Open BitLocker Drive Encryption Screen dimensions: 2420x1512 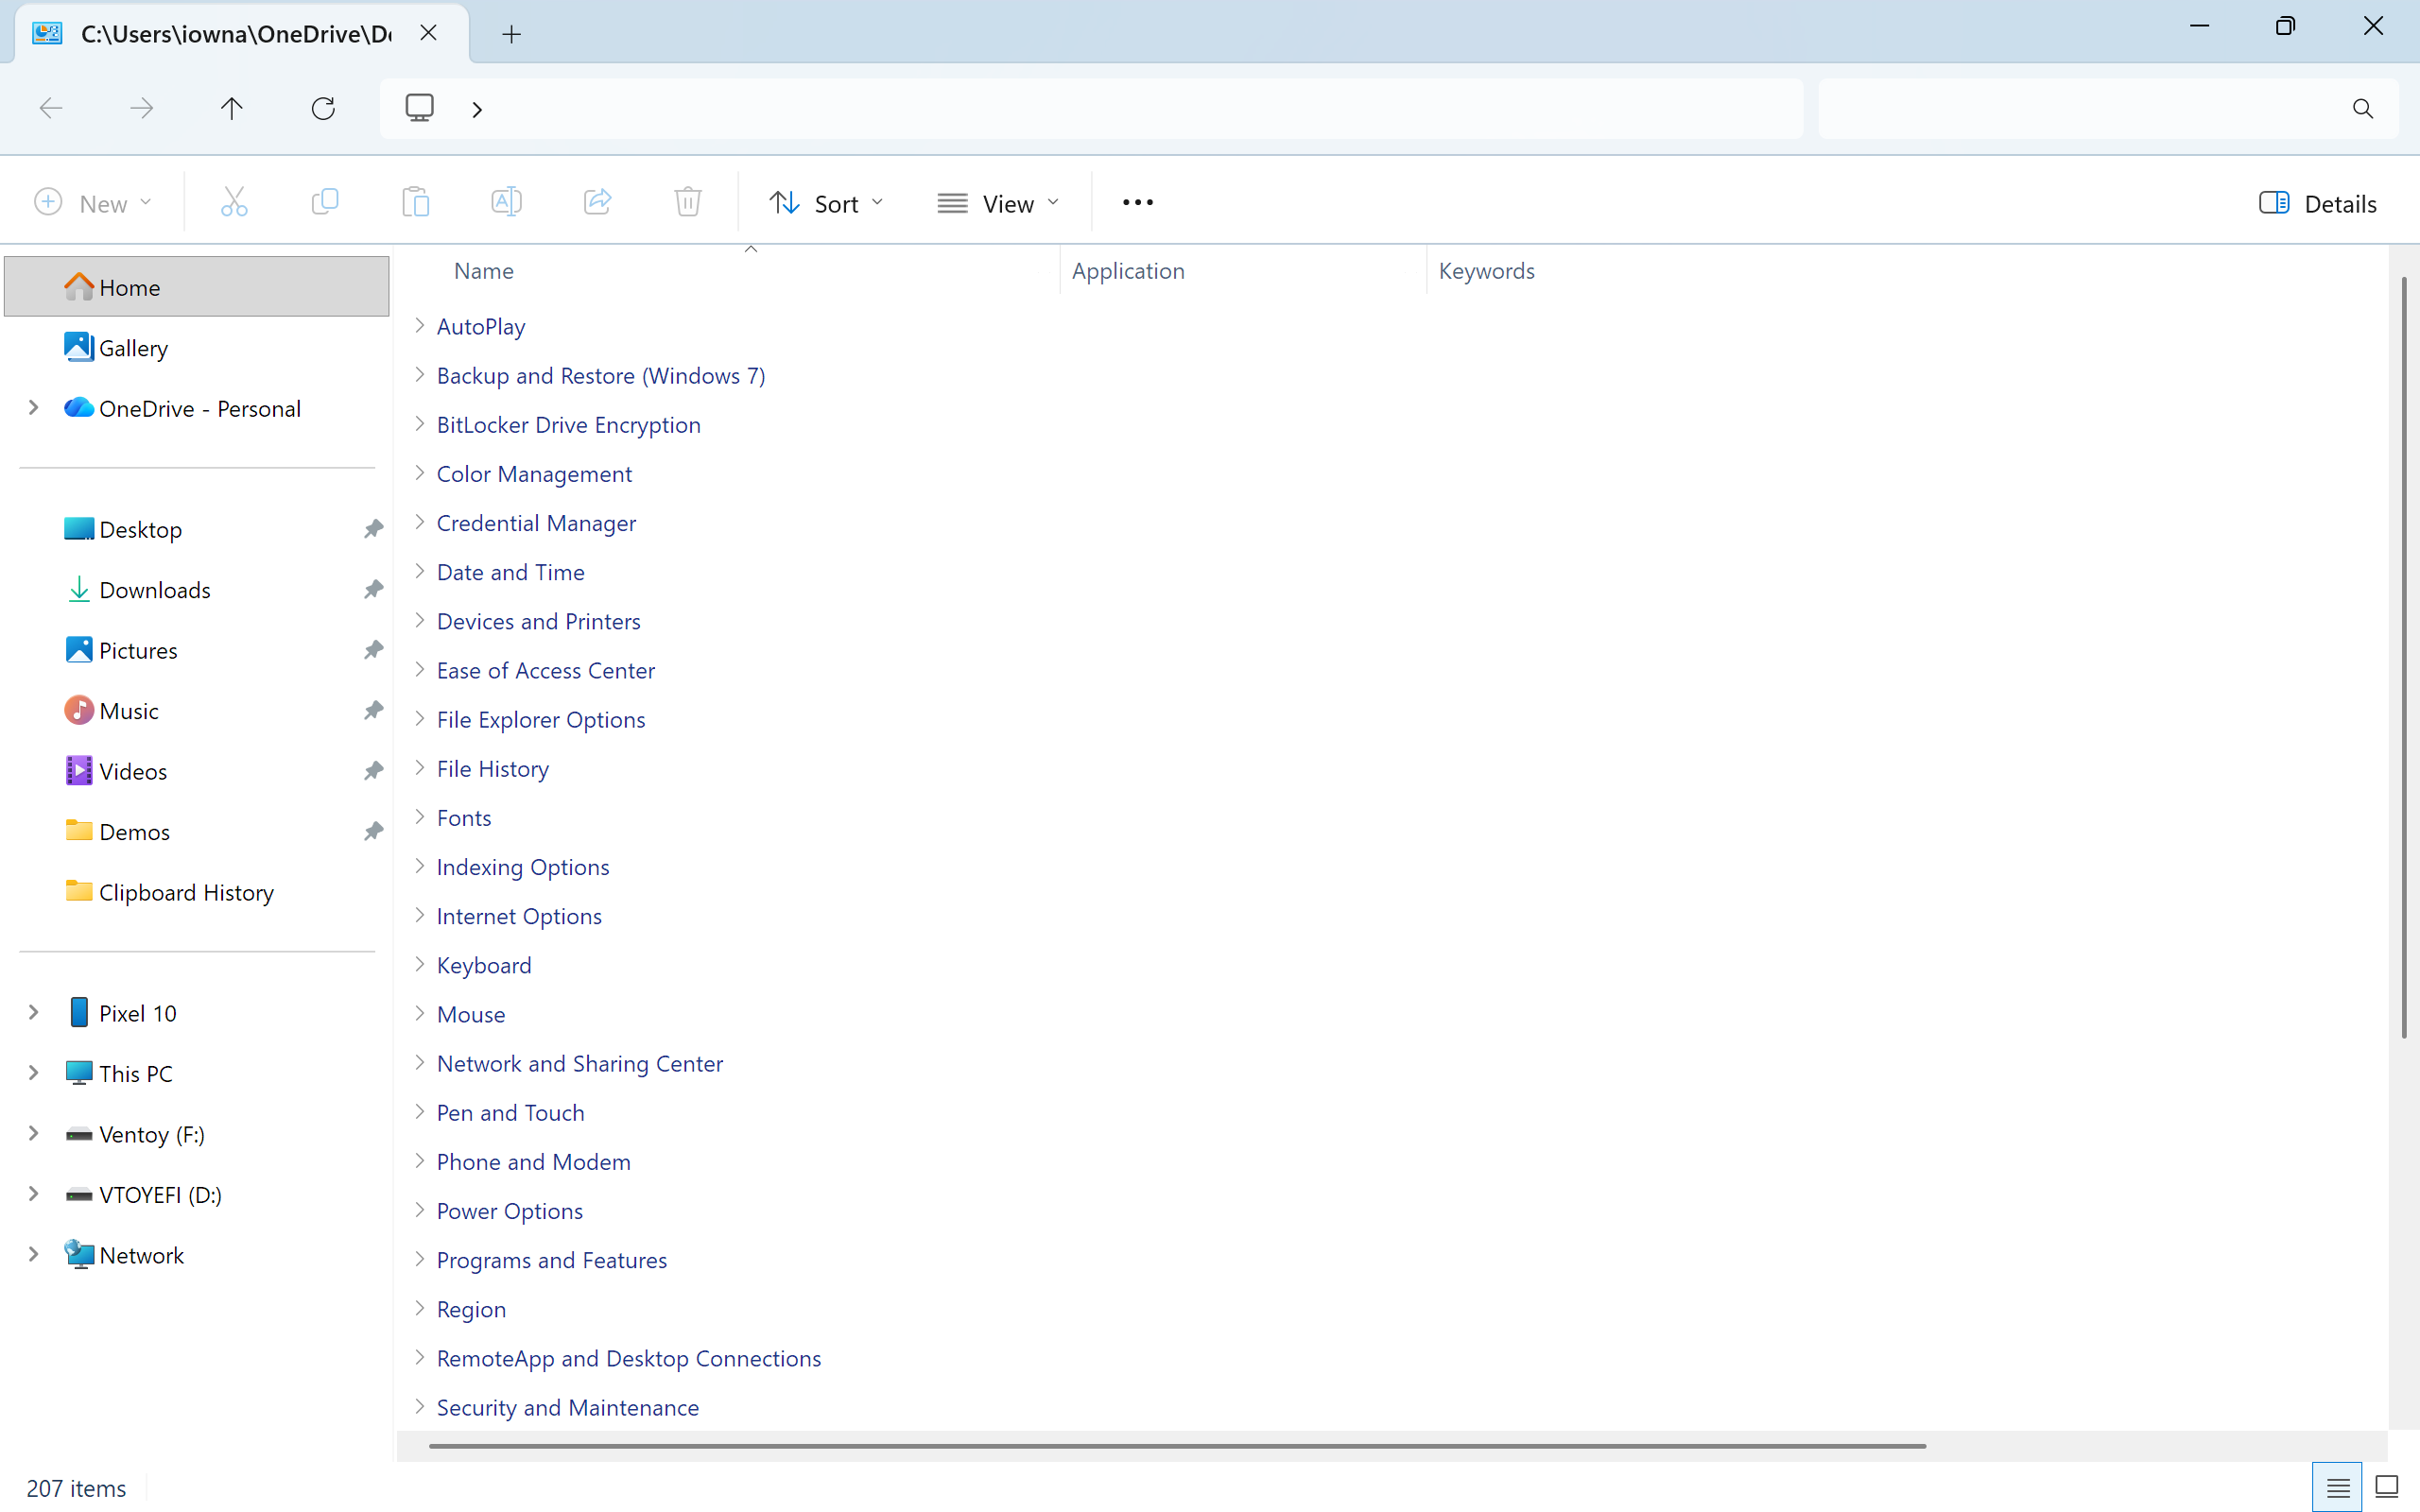pos(568,425)
